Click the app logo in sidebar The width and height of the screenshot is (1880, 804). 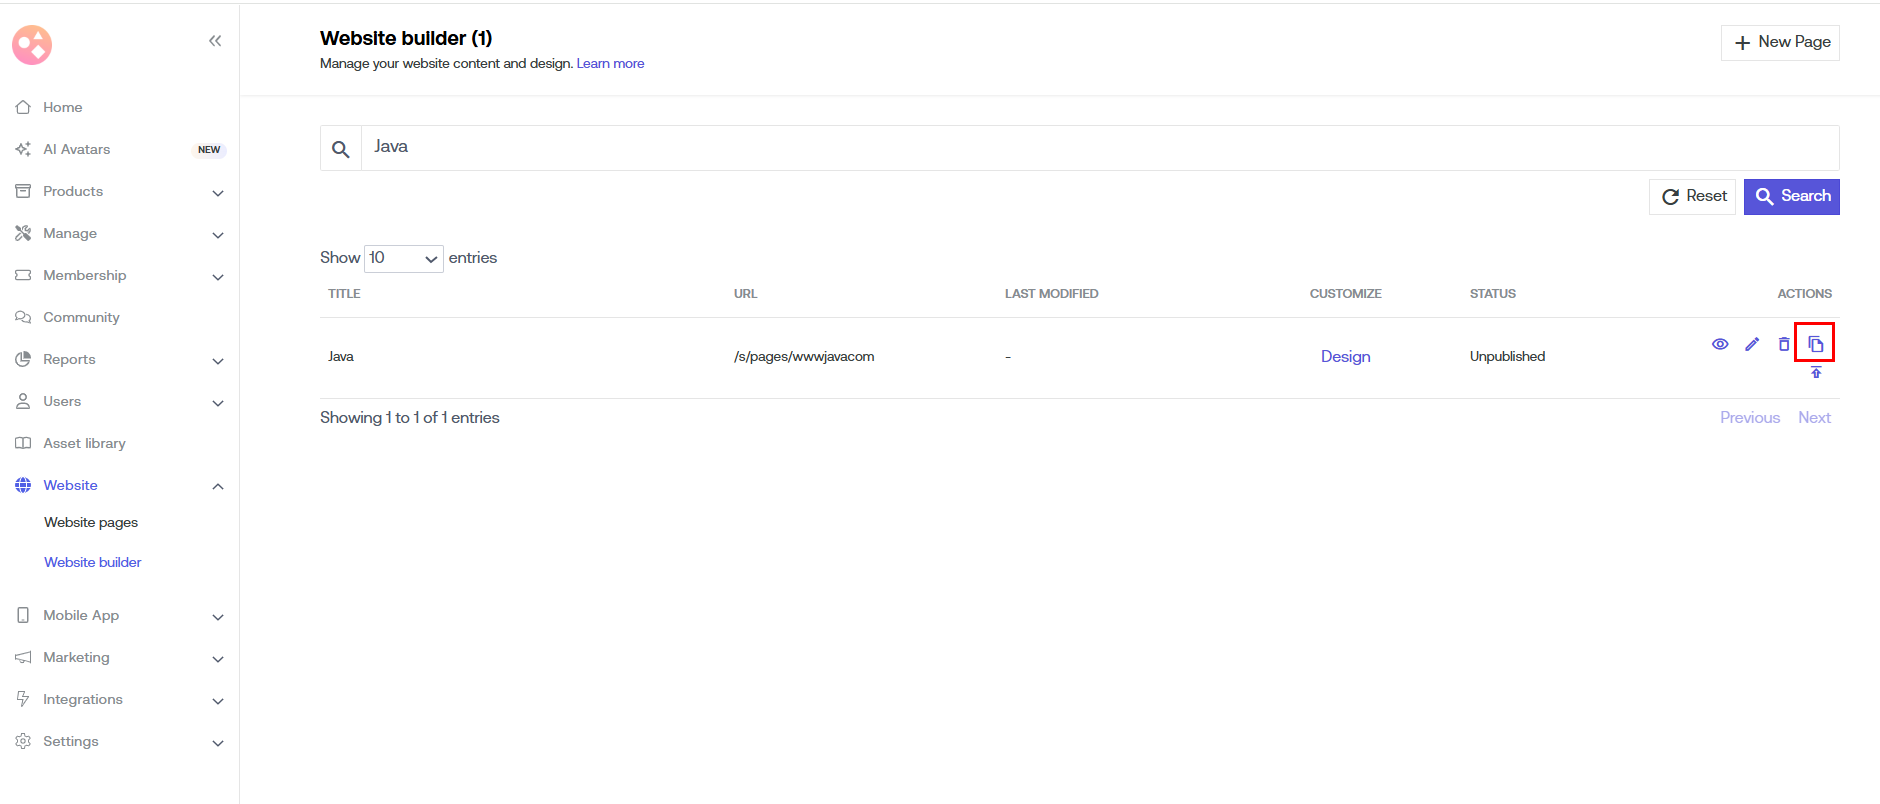point(32,45)
